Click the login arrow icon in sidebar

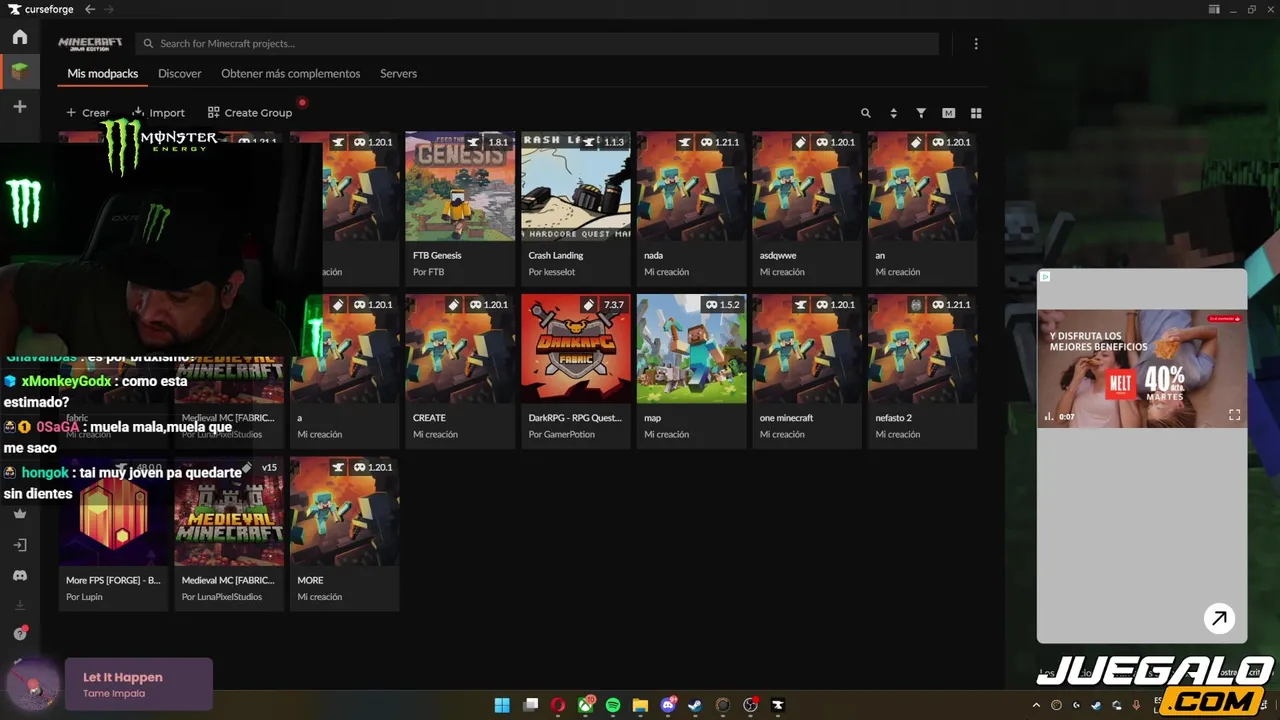tap(20, 545)
